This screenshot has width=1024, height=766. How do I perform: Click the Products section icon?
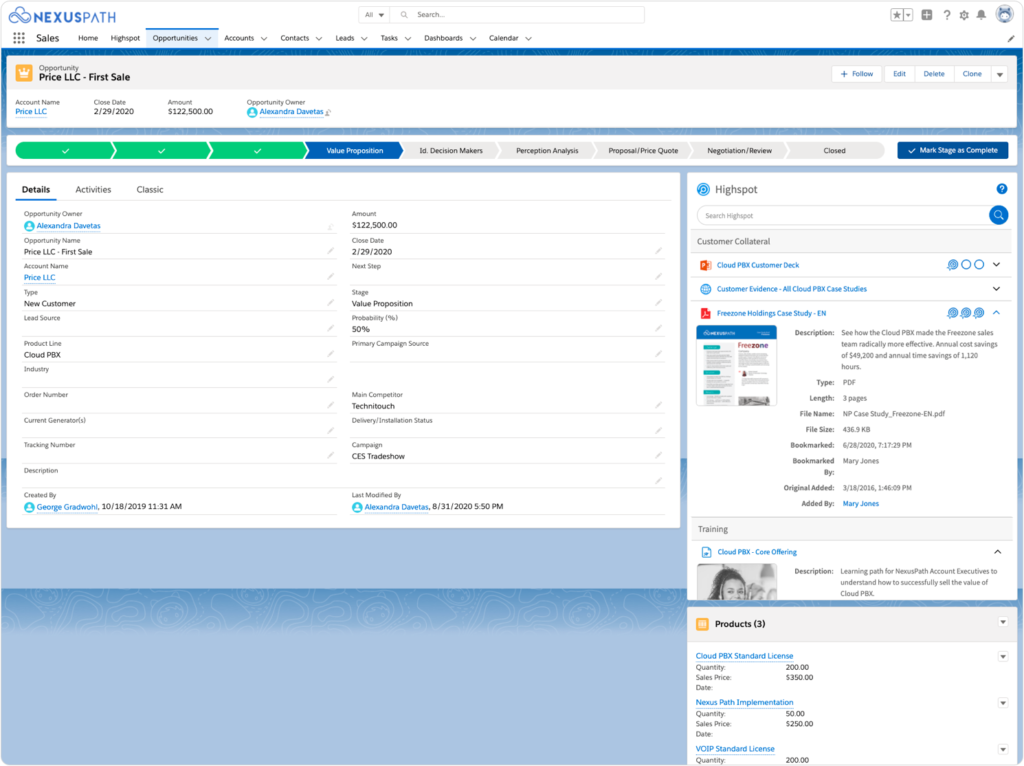click(702, 624)
